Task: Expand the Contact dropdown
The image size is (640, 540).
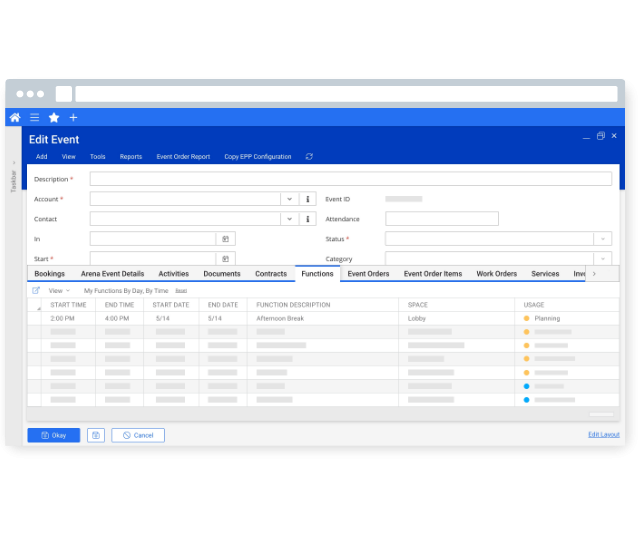Action: click(x=288, y=219)
